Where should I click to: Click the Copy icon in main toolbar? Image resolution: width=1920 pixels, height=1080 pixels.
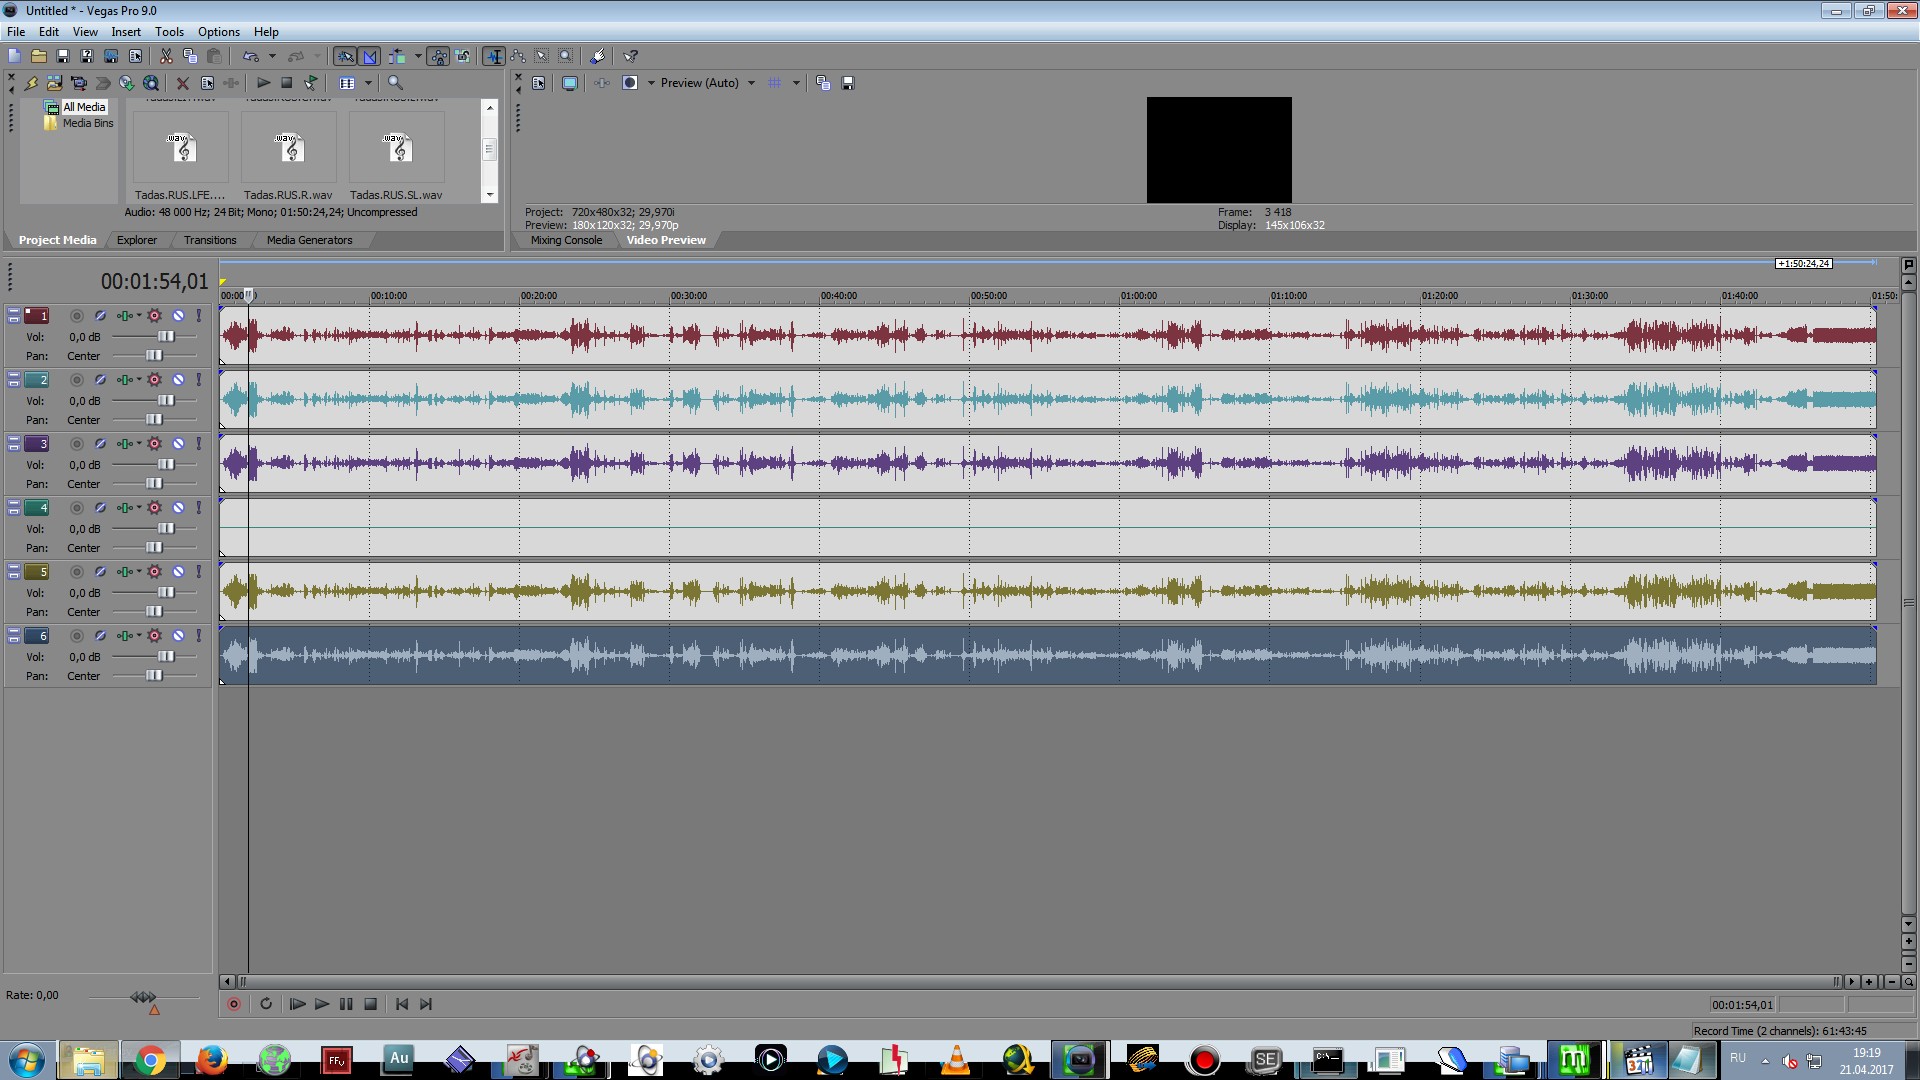tap(190, 56)
